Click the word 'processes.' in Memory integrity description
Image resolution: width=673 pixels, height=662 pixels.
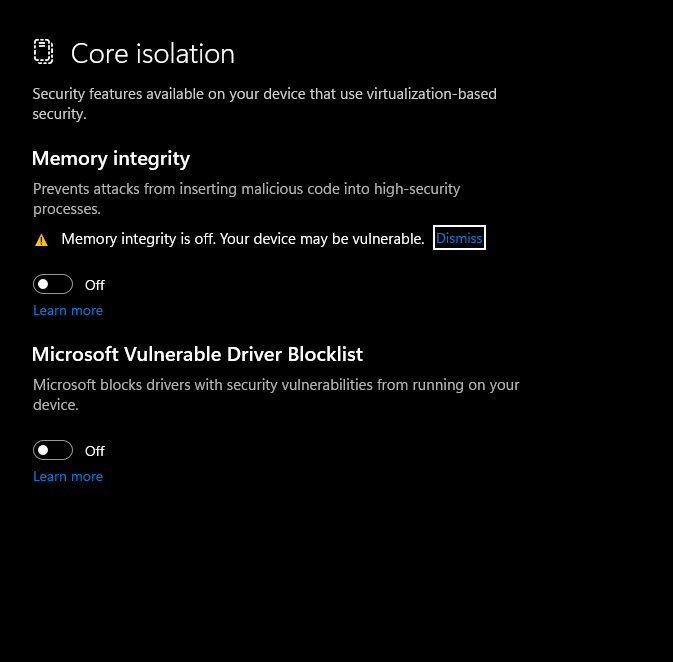[x=67, y=210]
